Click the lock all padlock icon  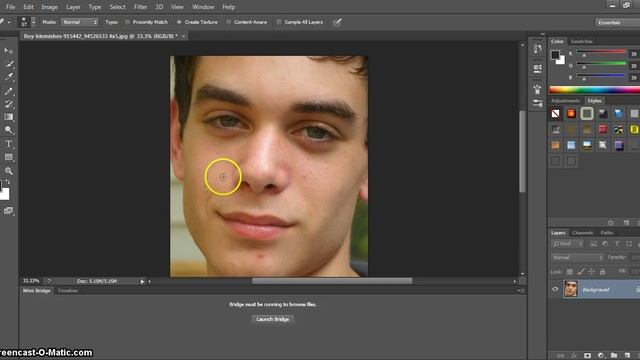(x=602, y=271)
